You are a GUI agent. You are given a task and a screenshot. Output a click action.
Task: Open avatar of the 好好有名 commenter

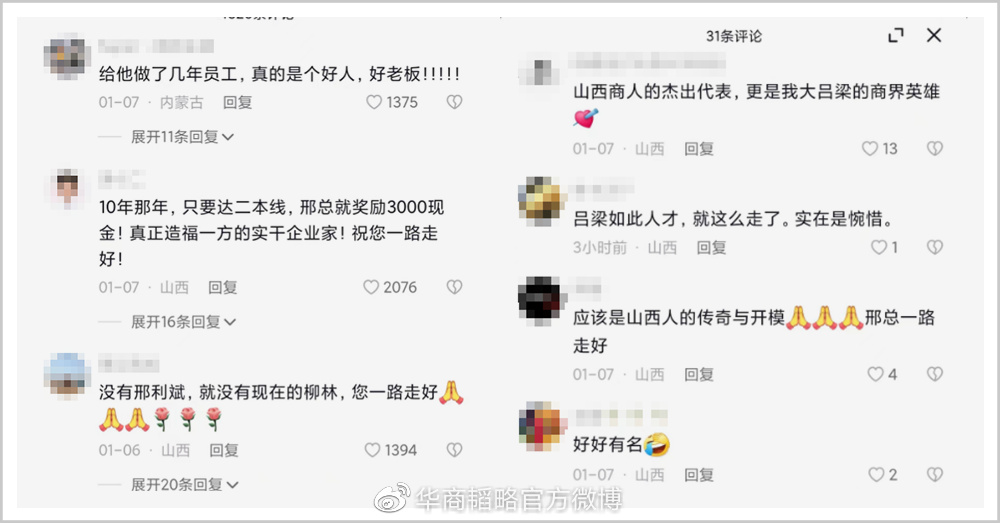tap(542, 426)
